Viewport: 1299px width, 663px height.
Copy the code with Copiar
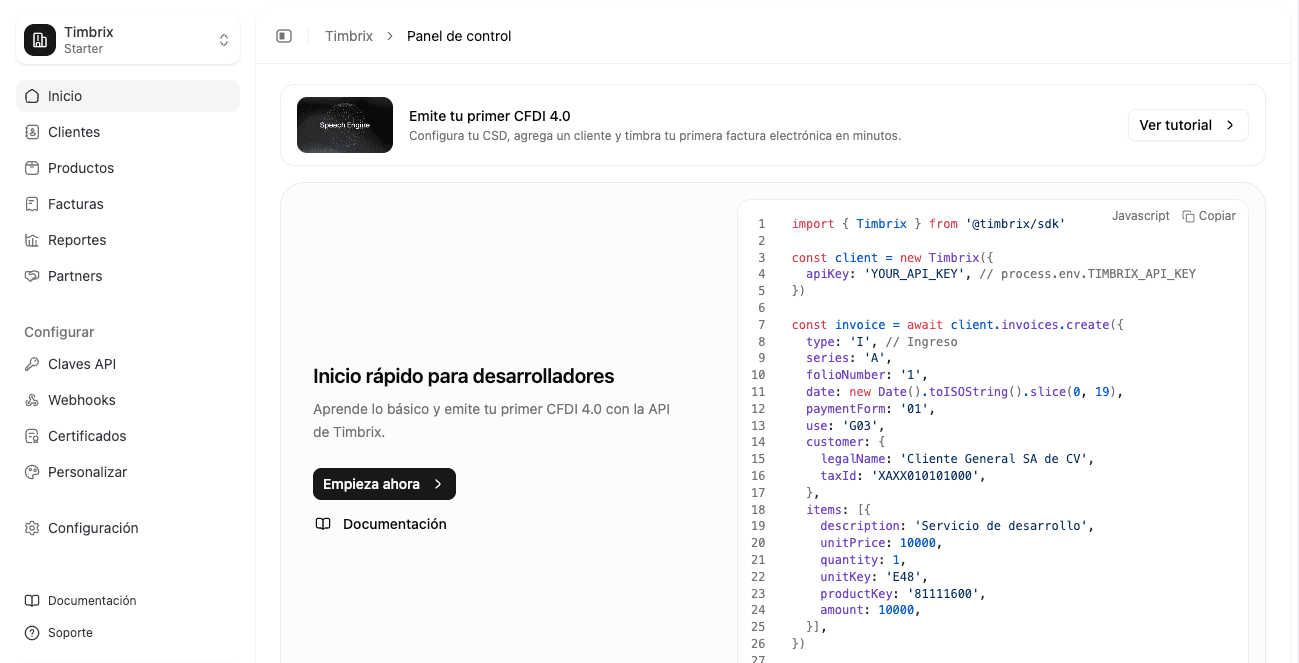(x=1209, y=216)
